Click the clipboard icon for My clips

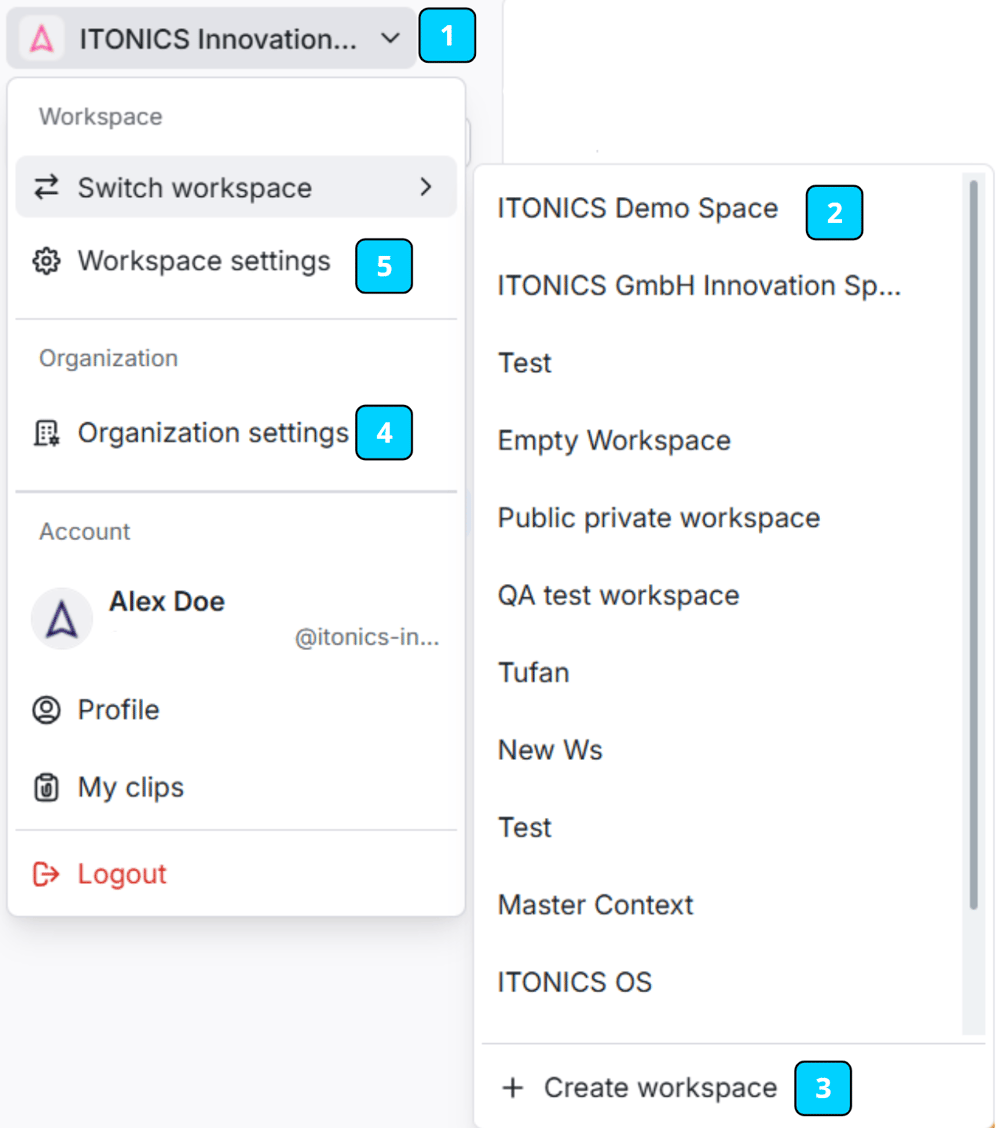(47, 787)
